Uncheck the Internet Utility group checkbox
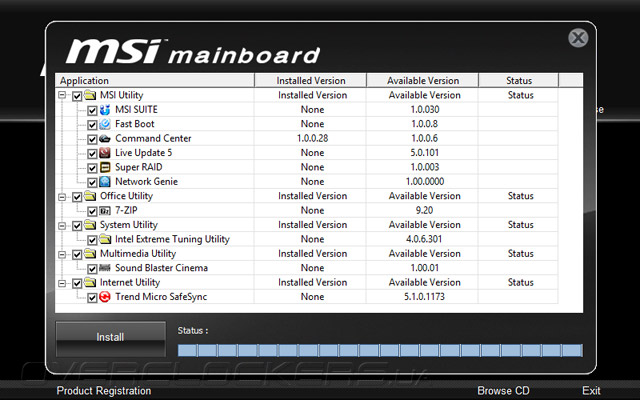640x400 pixels. (x=77, y=284)
